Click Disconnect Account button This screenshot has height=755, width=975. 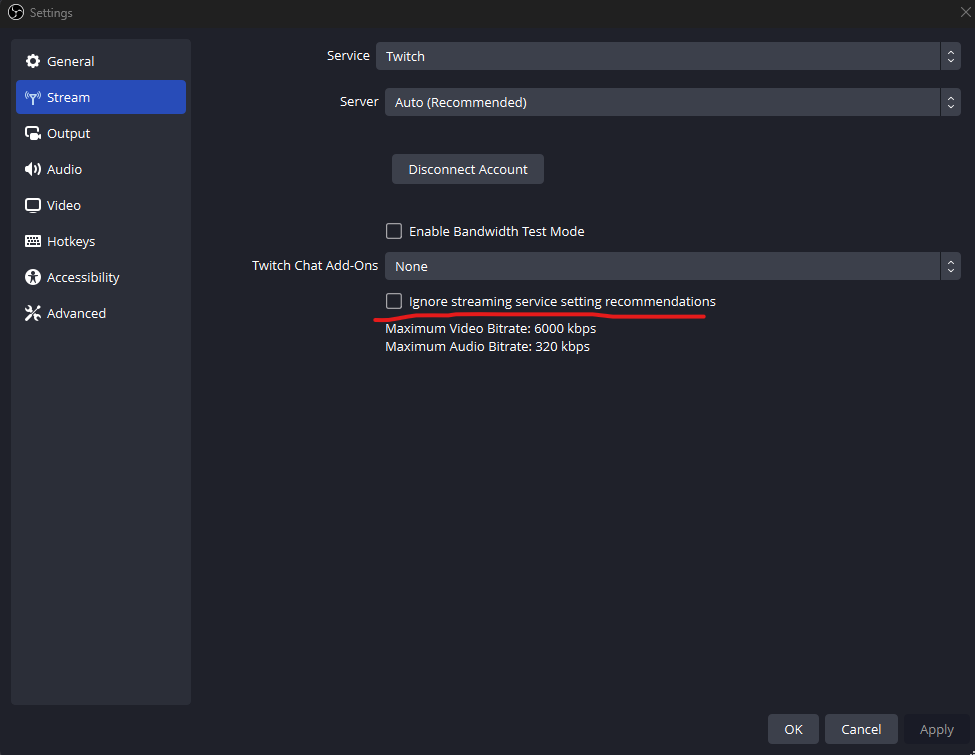point(468,169)
